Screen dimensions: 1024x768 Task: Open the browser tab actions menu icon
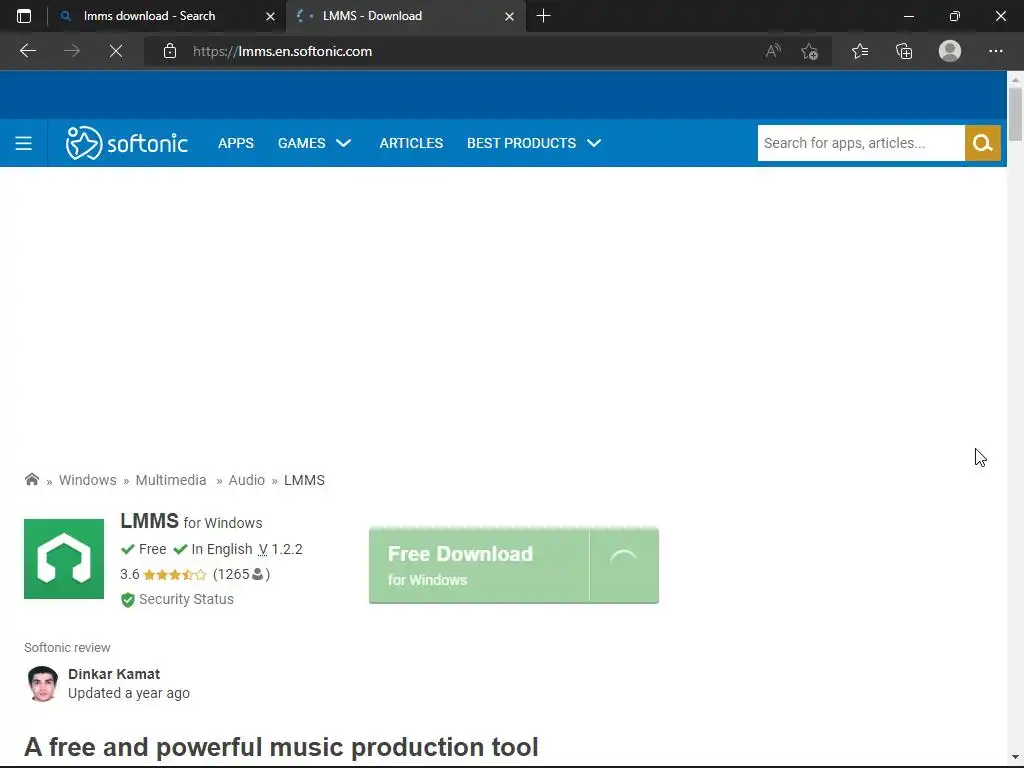pyautogui.click(x=24, y=16)
